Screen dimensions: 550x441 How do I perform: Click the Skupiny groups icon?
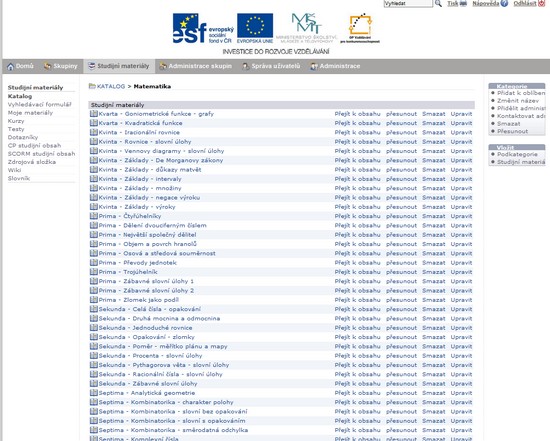point(47,66)
